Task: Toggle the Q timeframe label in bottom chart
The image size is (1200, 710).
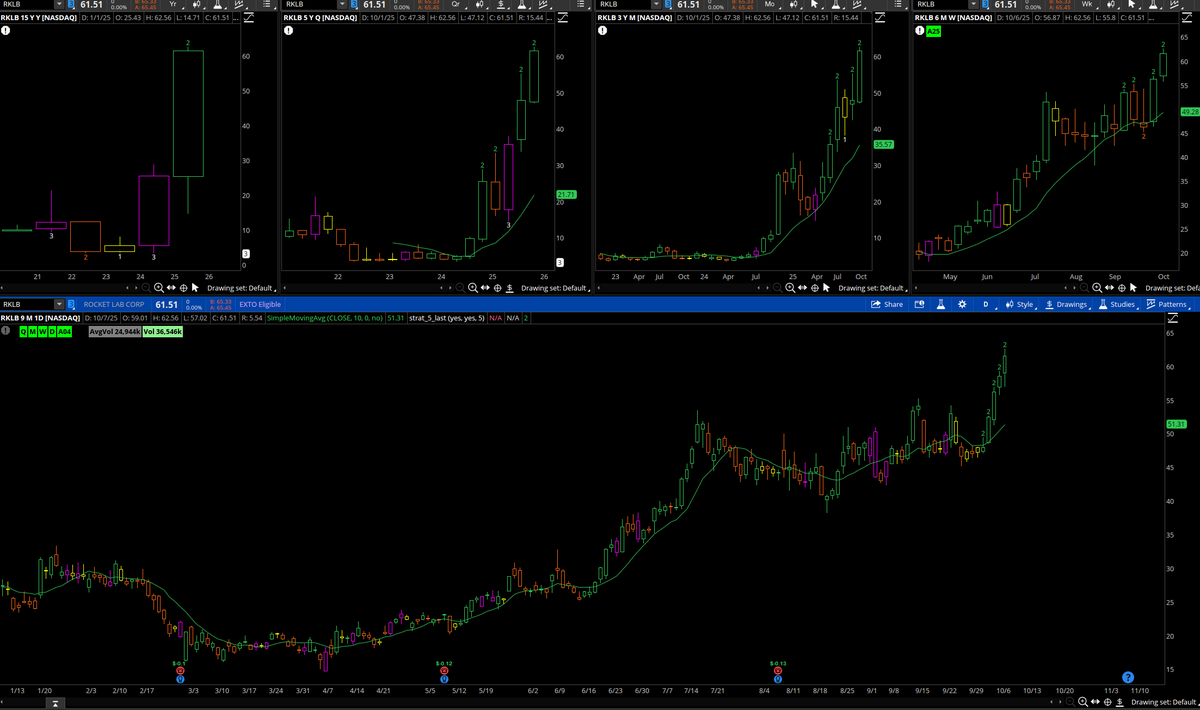Action: point(23,331)
